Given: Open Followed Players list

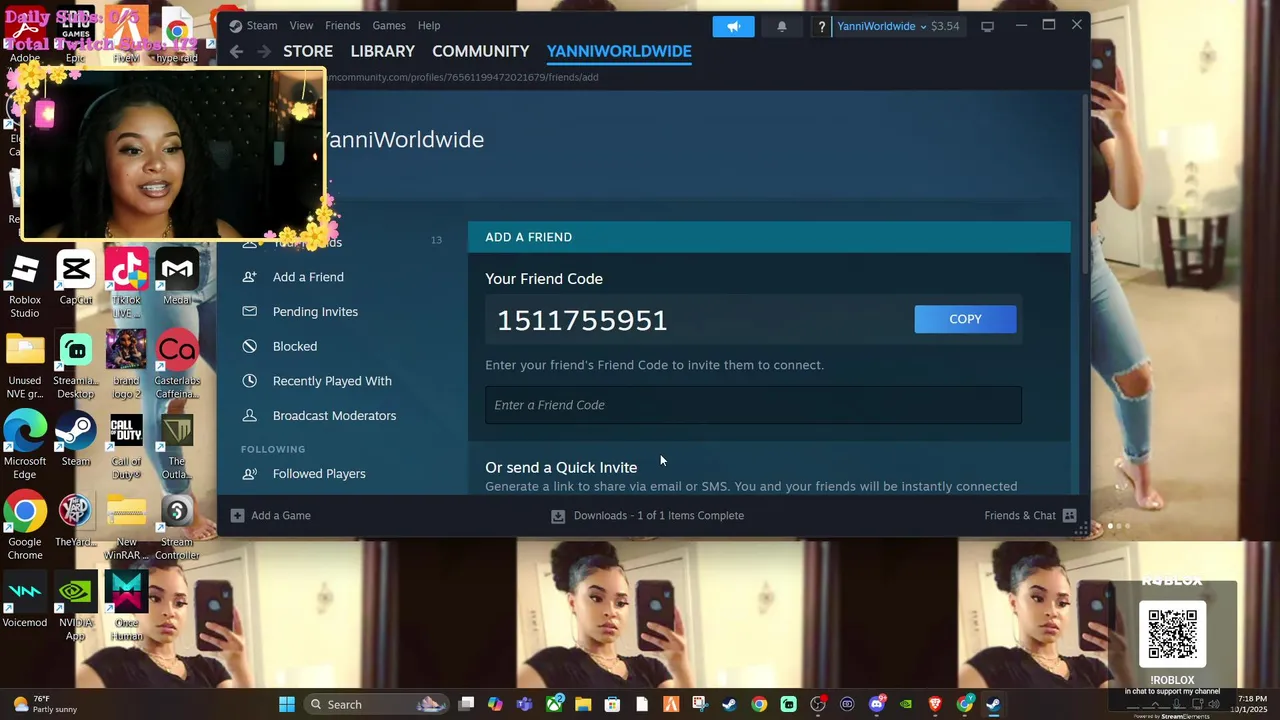Looking at the screenshot, I should (x=319, y=474).
